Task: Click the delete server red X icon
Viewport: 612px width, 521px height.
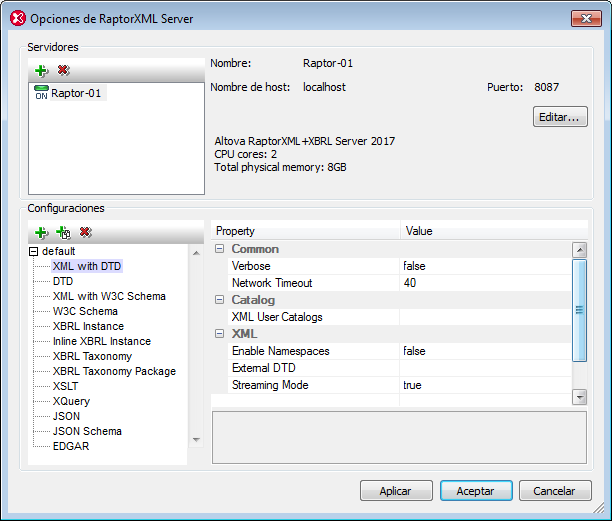Action: point(63,70)
